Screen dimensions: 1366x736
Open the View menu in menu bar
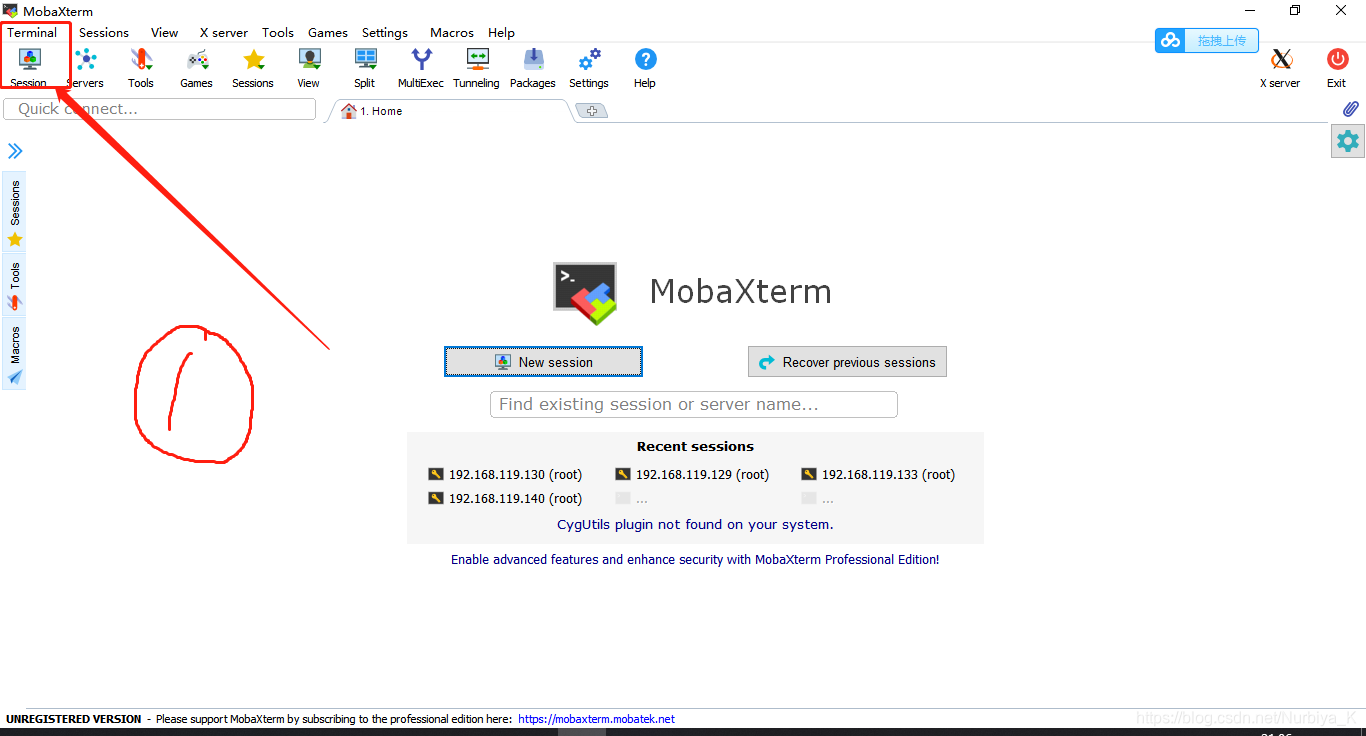pyautogui.click(x=165, y=32)
